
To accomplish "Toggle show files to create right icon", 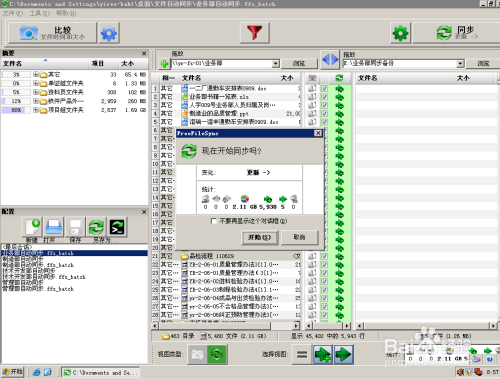I will click(322, 354).
